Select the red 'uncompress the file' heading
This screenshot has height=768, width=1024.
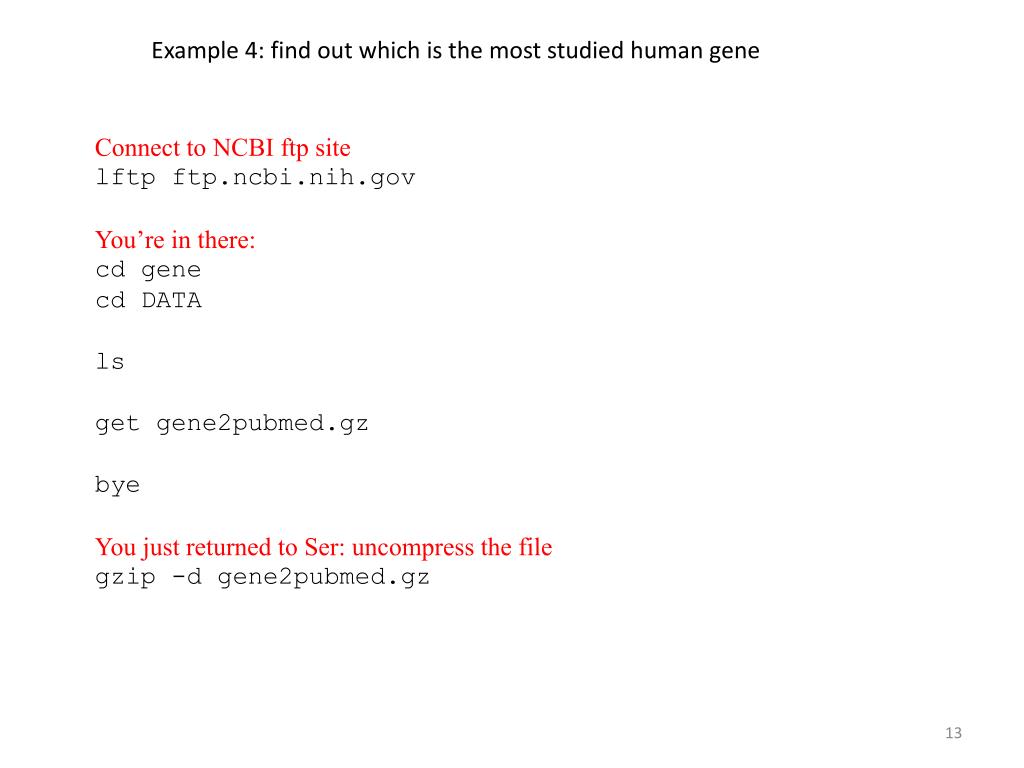(452, 547)
